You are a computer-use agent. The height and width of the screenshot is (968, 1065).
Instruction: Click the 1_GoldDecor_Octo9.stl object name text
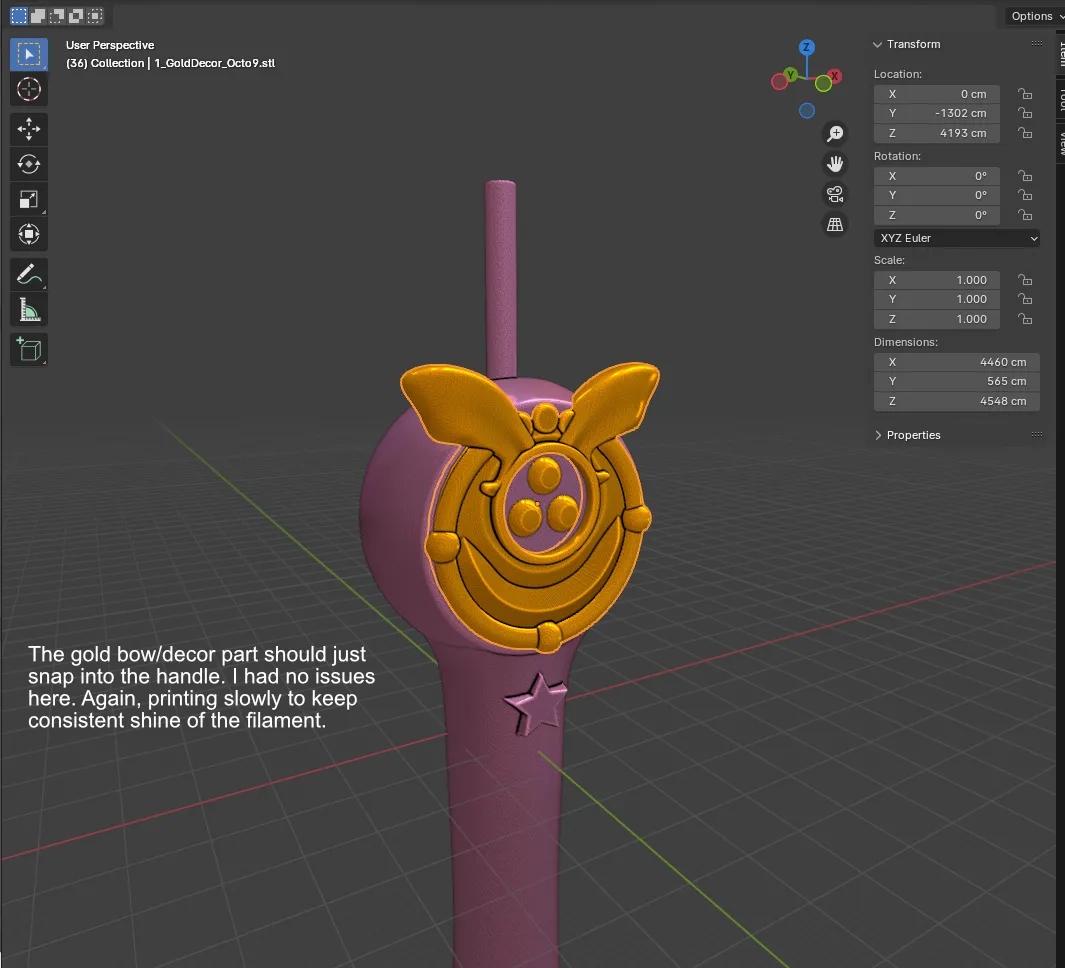[x=215, y=63]
